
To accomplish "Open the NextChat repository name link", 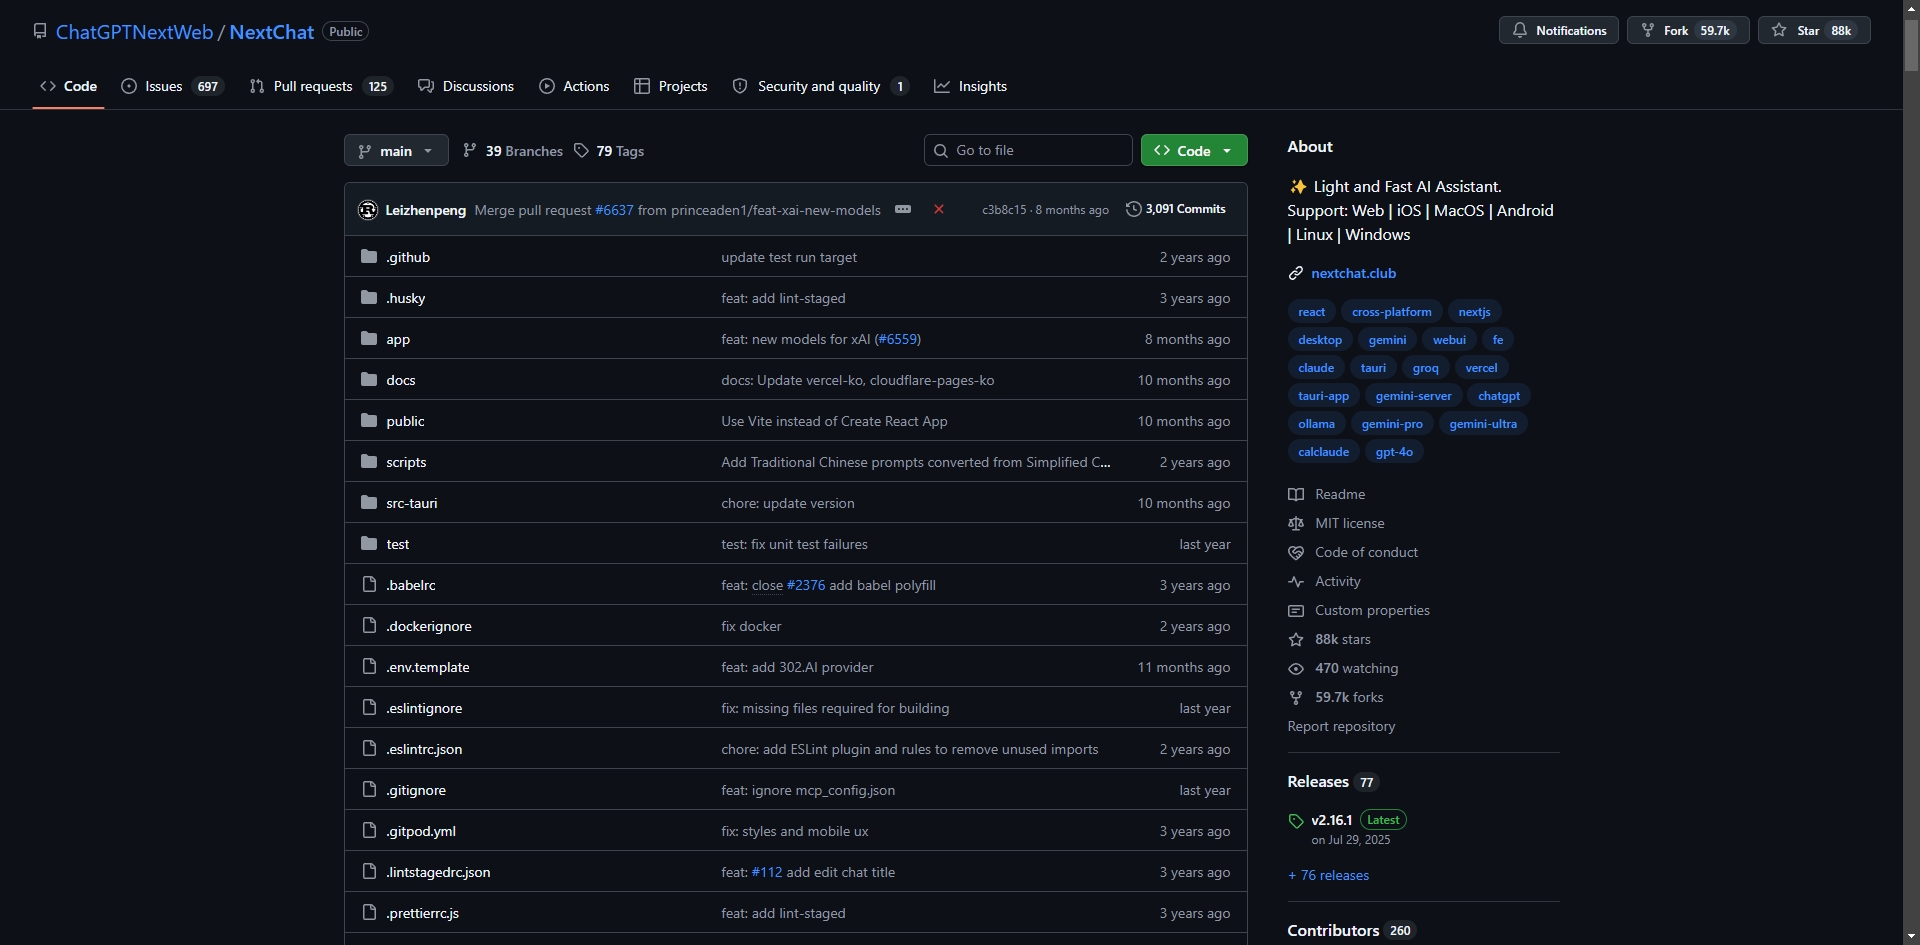I will pos(272,32).
